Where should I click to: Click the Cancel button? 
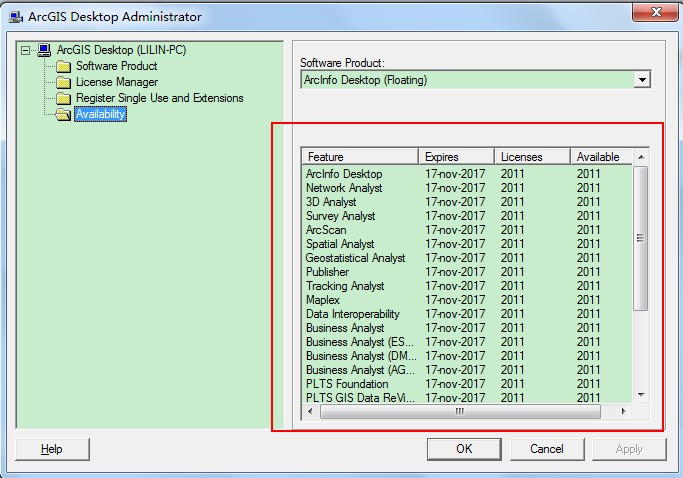click(547, 449)
